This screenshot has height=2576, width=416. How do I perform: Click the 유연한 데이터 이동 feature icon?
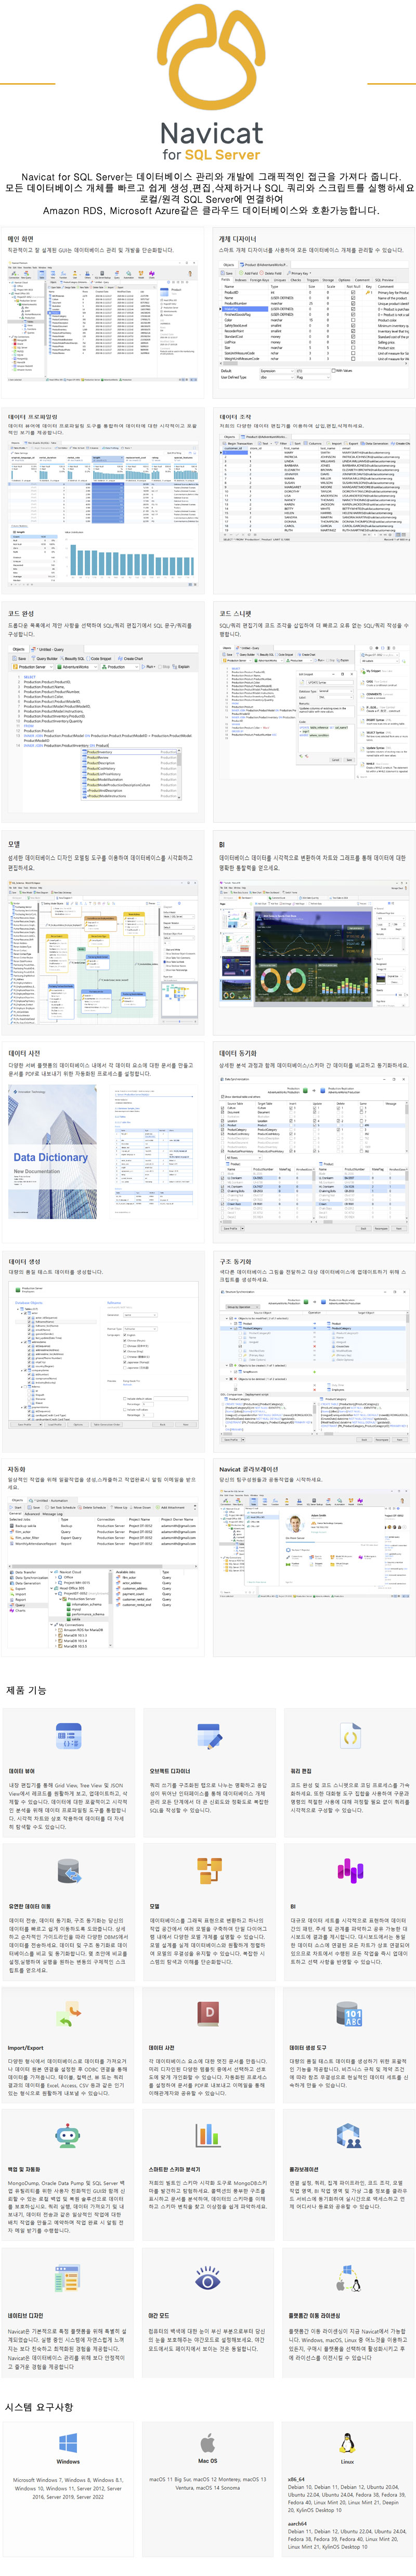68,1870
